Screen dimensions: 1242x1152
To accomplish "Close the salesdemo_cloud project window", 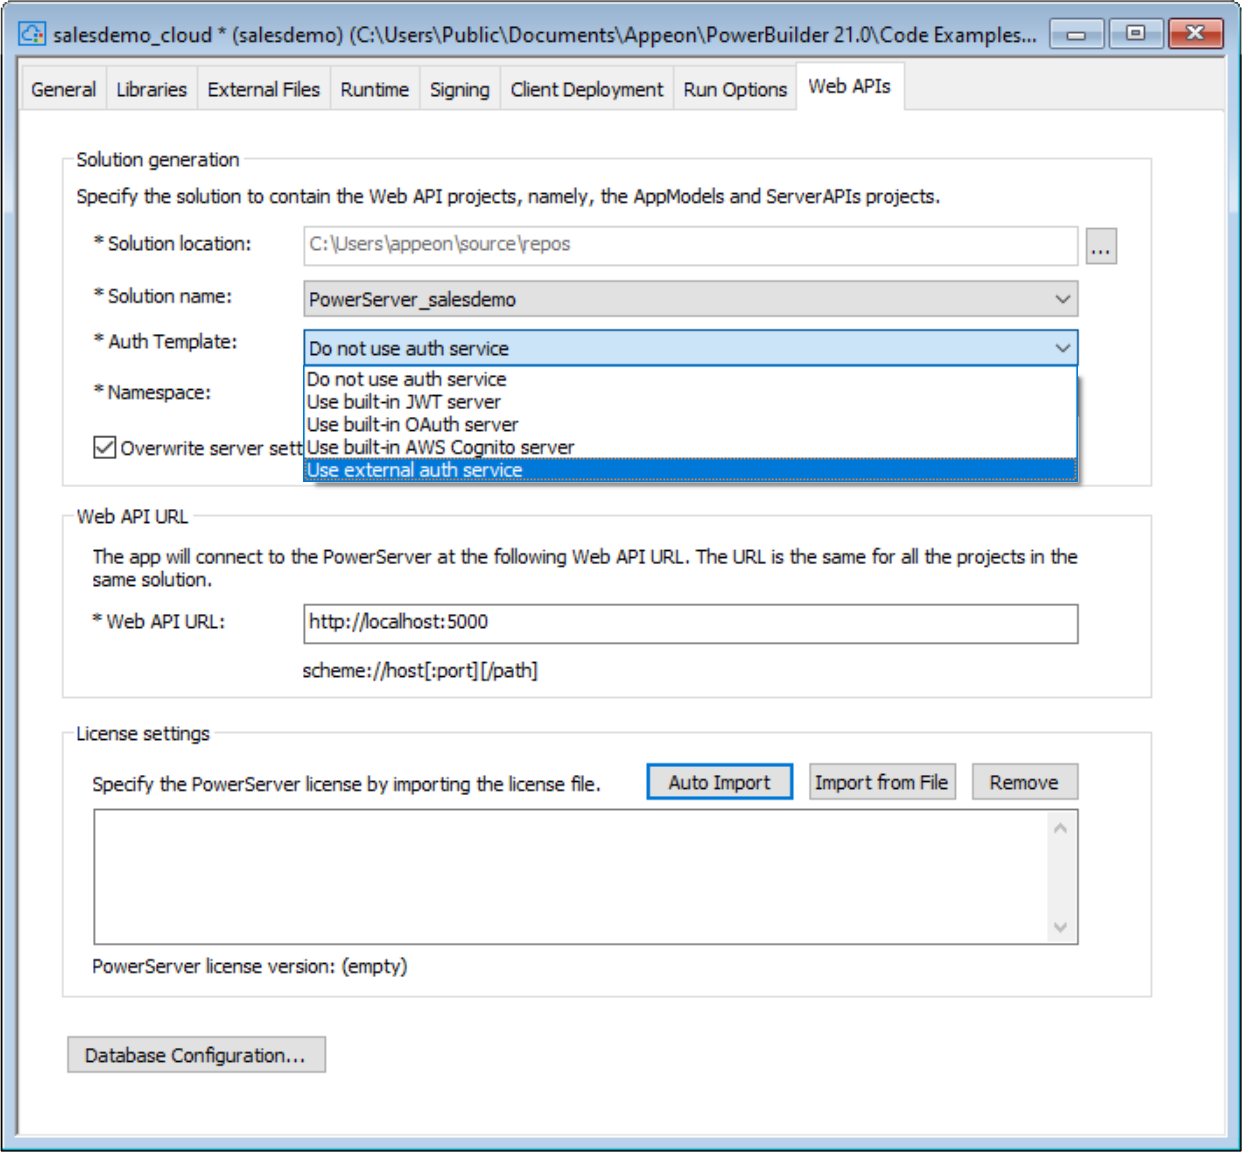I will (x=1195, y=34).
